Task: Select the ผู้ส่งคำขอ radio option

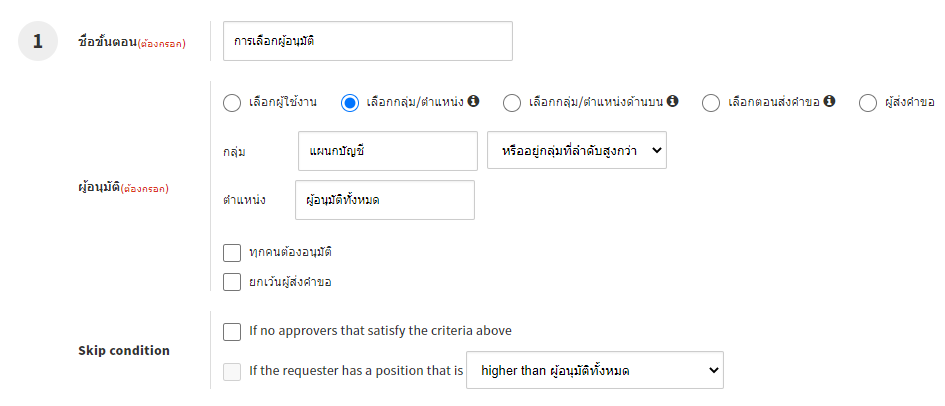Action: point(868,102)
